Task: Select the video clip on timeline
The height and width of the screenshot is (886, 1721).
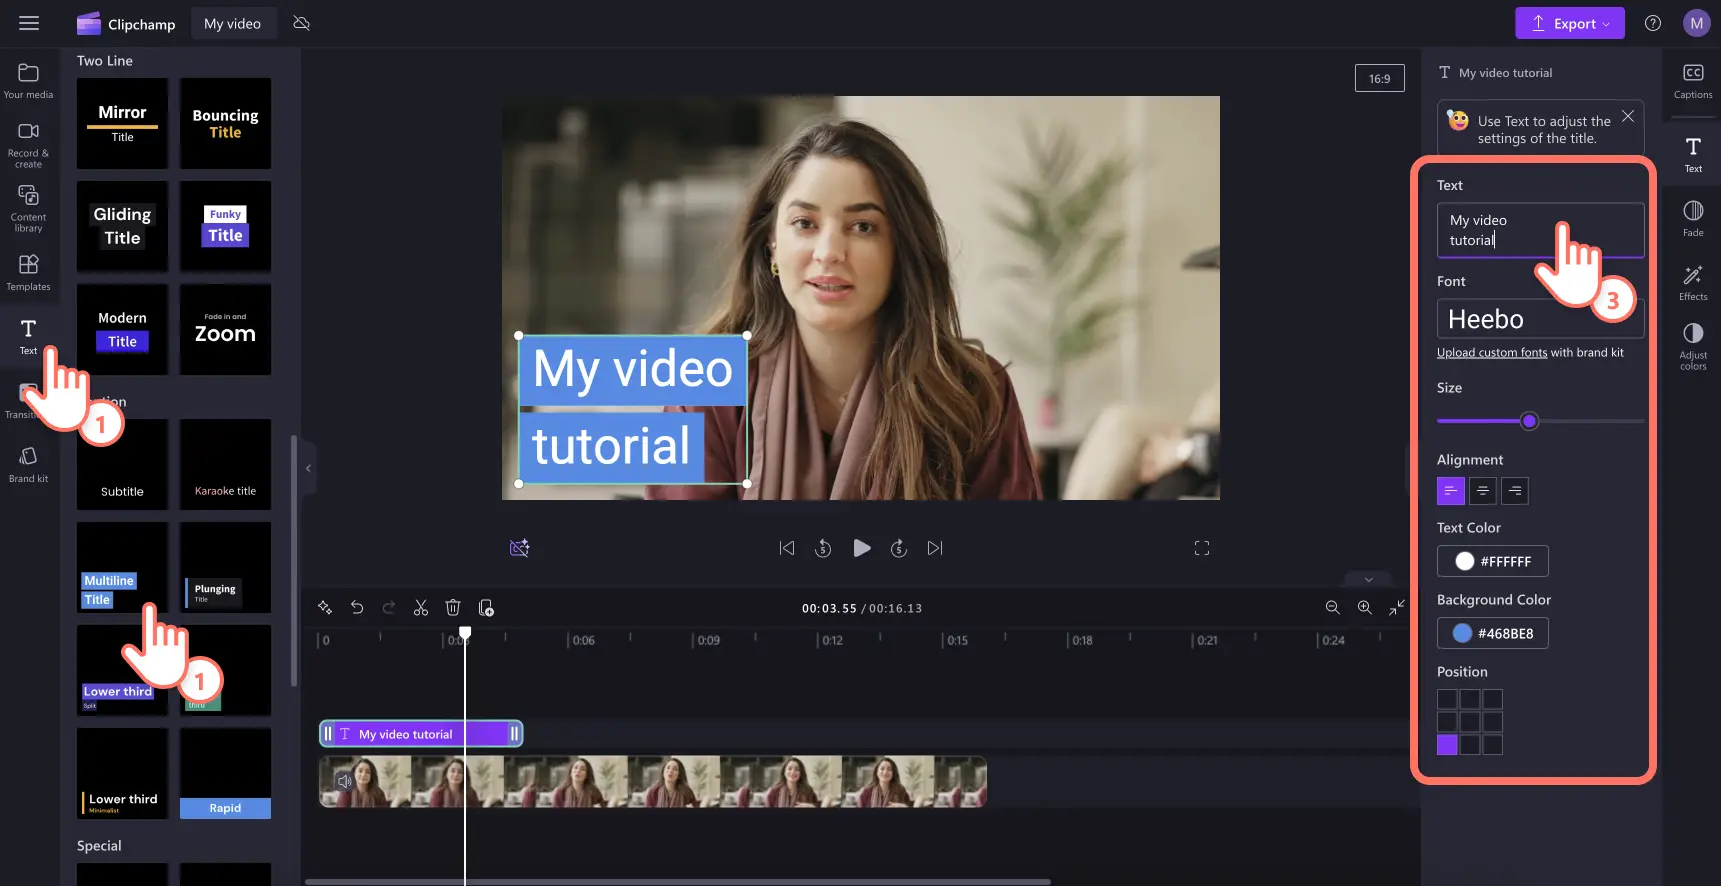Action: click(653, 781)
